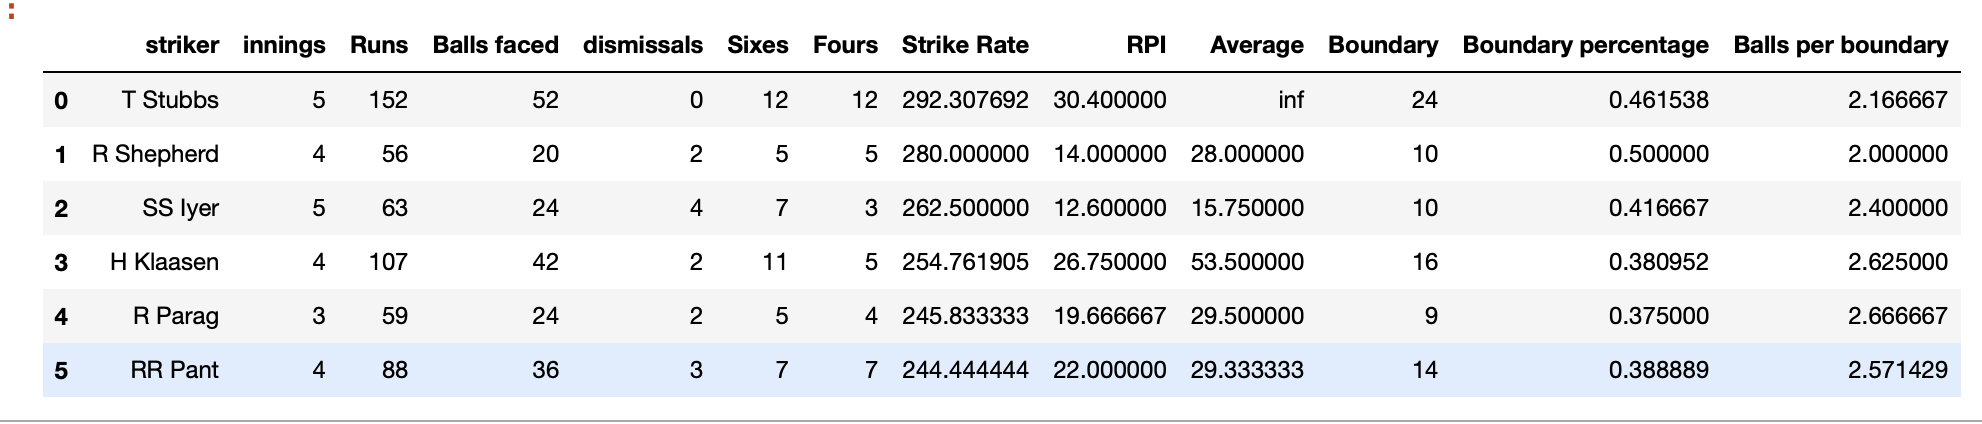Select the SS Iyer row name
The height and width of the screenshot is (424, 1982).
pyautogui.click(x=180, y=208)
